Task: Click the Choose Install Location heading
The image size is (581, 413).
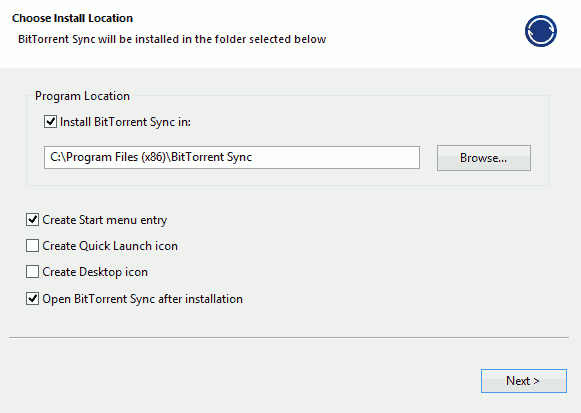Action: [x=72, y=18]
